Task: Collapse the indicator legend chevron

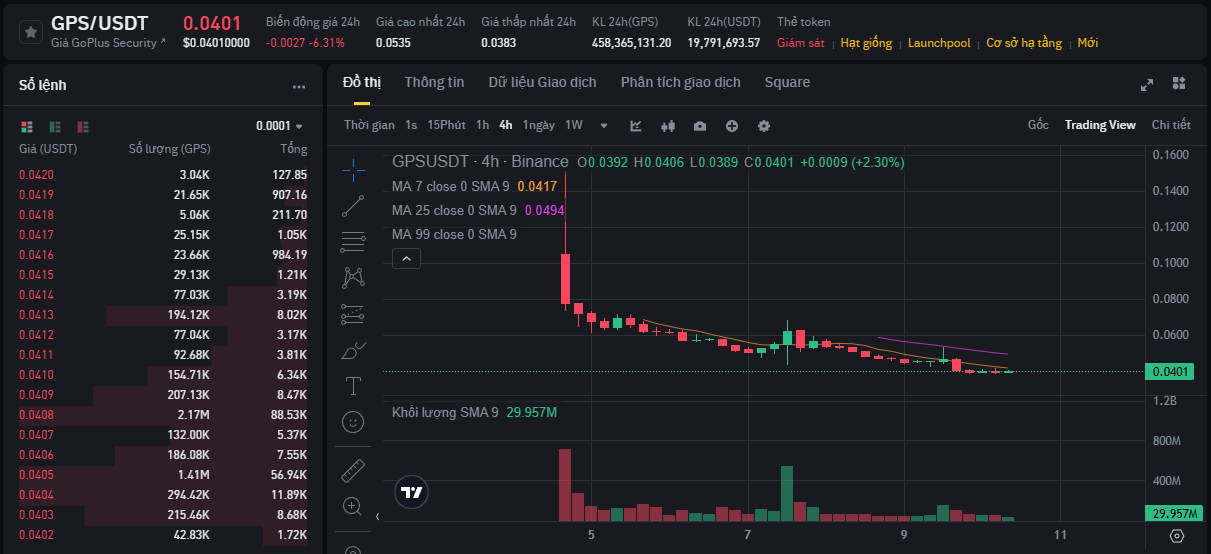Action: [x=406, y=259]
